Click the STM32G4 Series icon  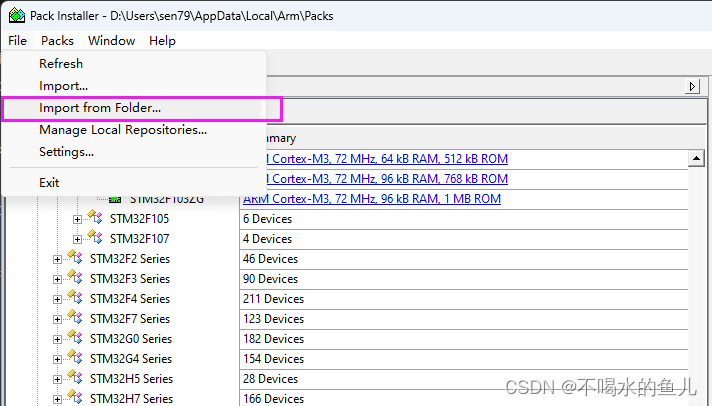75,357
